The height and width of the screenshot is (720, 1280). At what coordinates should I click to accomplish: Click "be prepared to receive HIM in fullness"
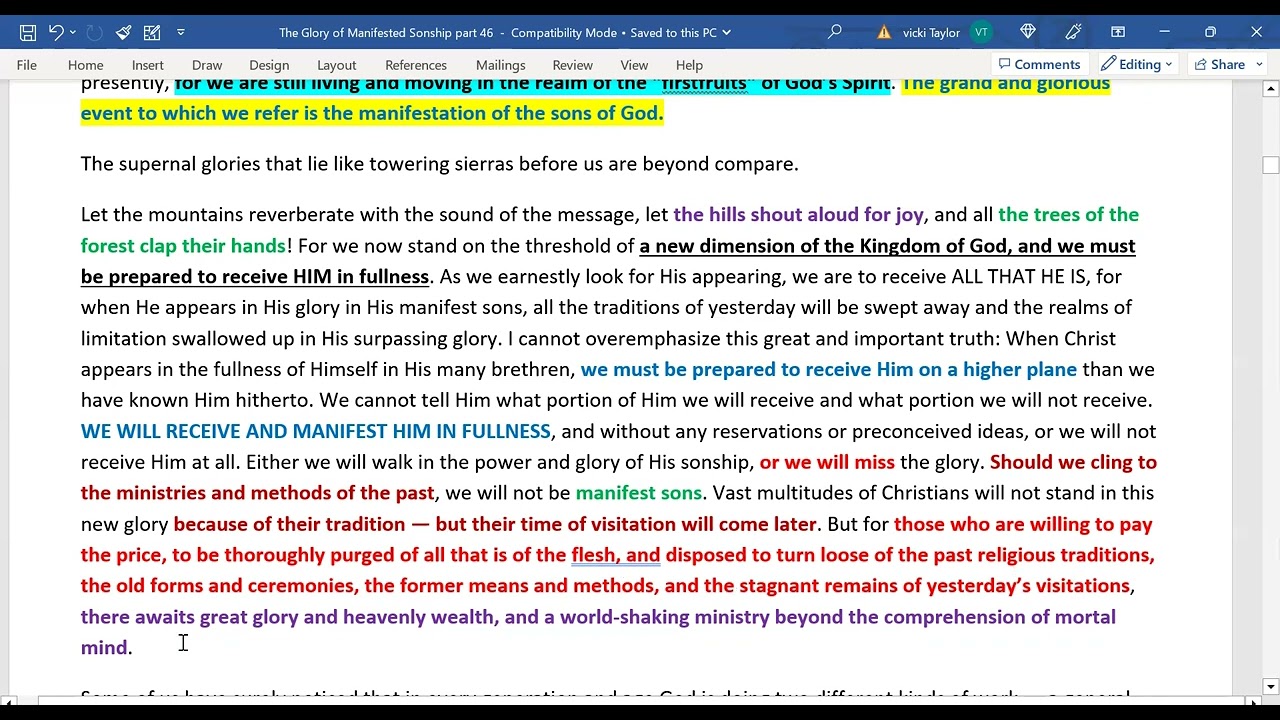[255, 277]
